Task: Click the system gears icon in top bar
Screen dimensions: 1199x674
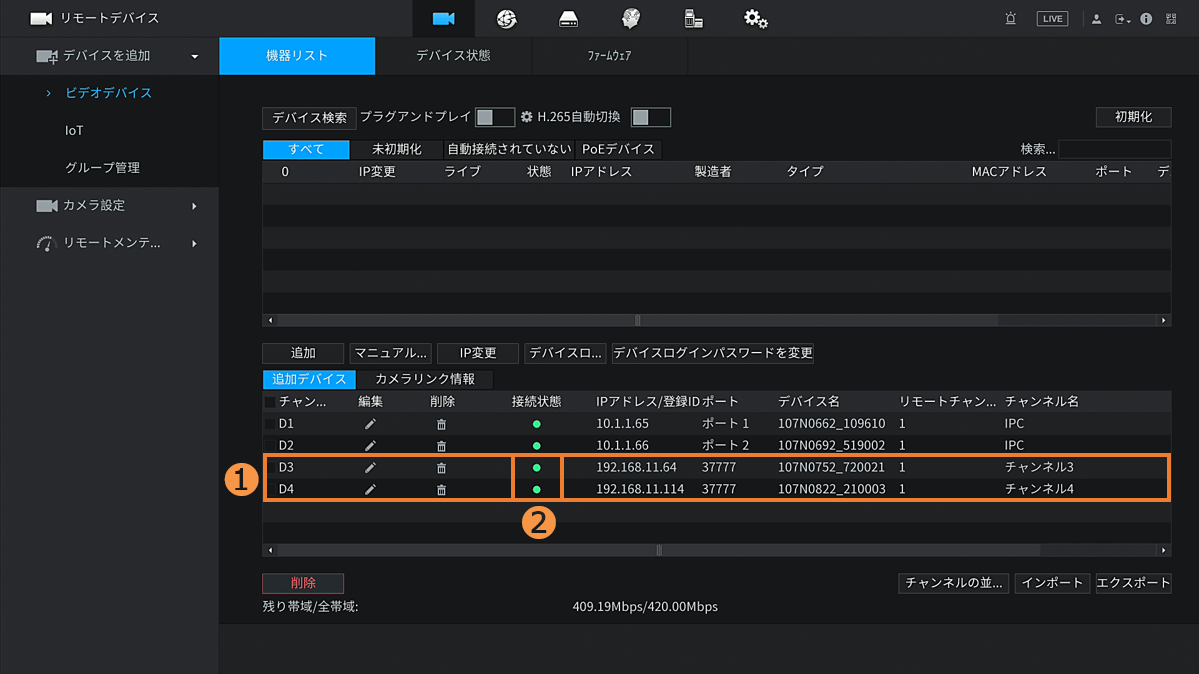Action: [x=756, y=19]
